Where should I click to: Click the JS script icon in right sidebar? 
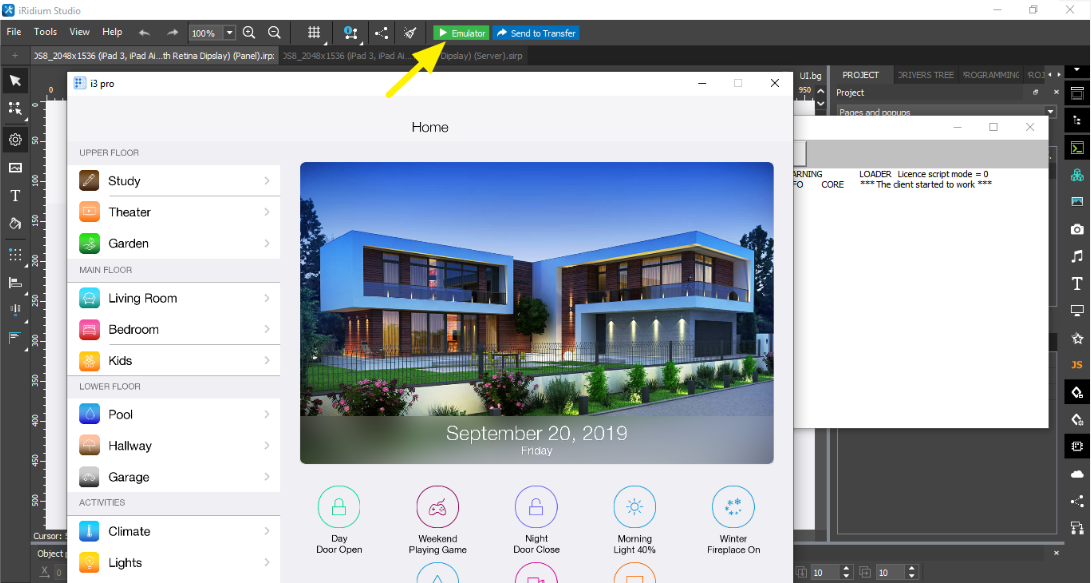[x=1077, y=365]
